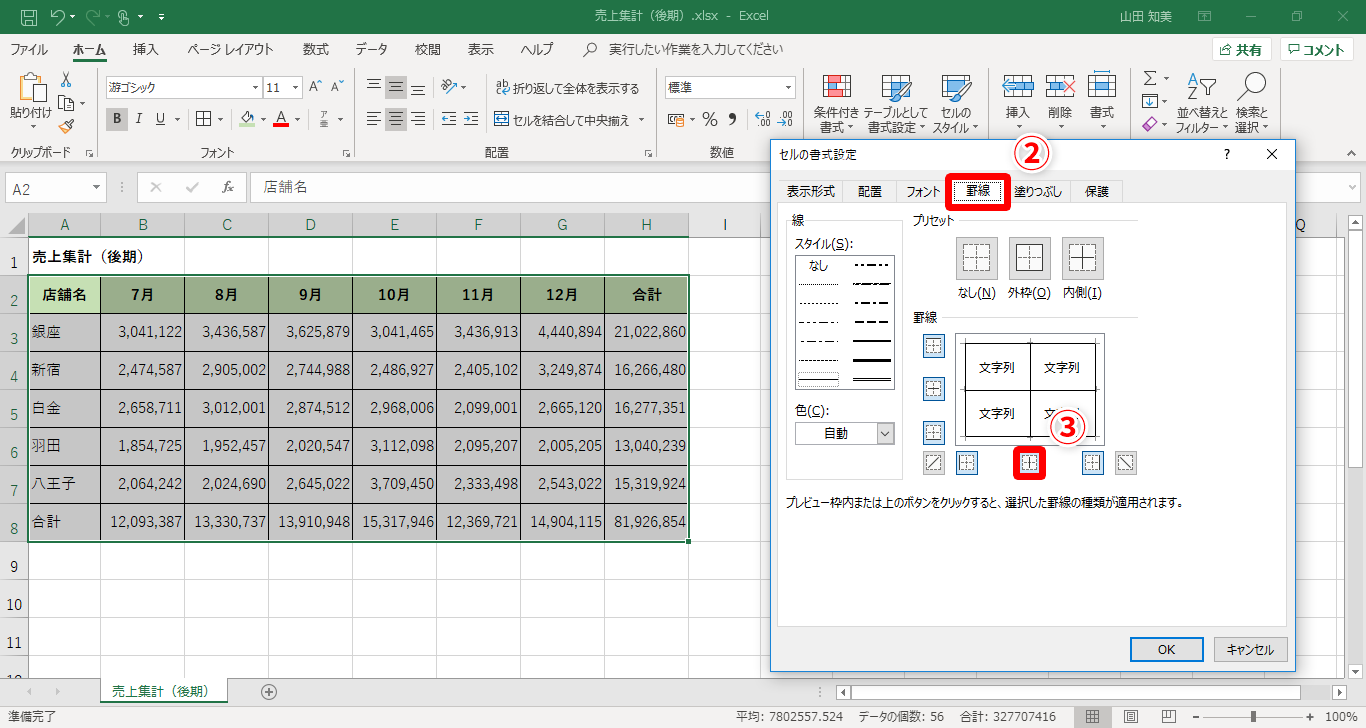Screen dimensions: 1366x728
Task: Open the ファイル menu tab
Action: pyautogui.click(x=28, y=49)
